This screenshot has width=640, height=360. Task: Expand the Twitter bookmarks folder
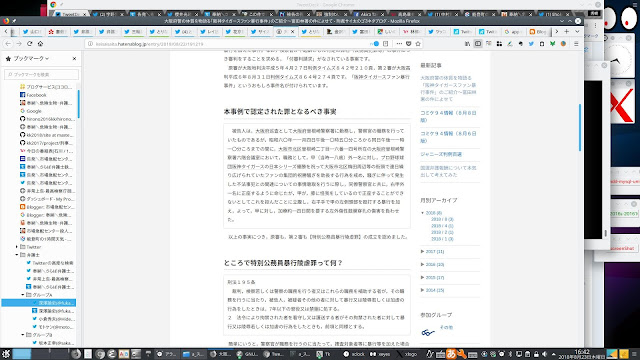(x=17, y=247)
